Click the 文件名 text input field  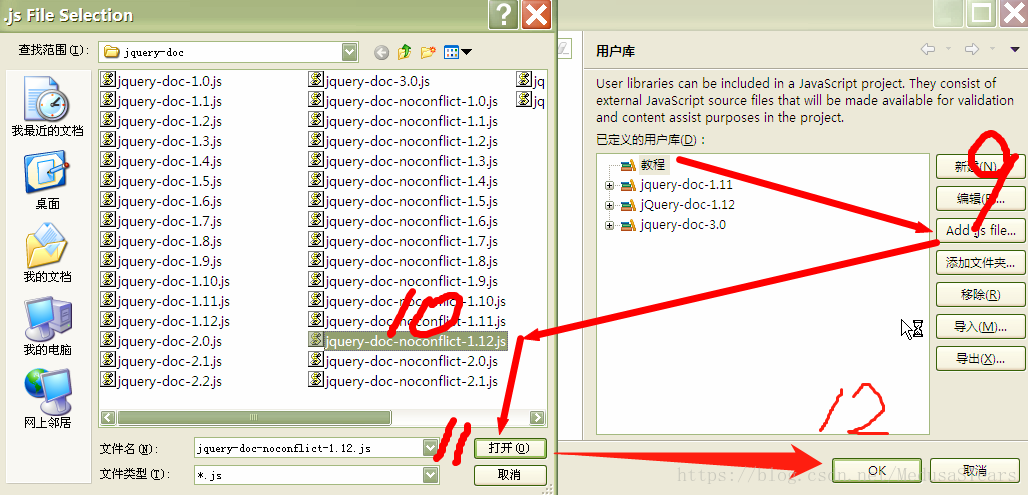pos(309,448)
